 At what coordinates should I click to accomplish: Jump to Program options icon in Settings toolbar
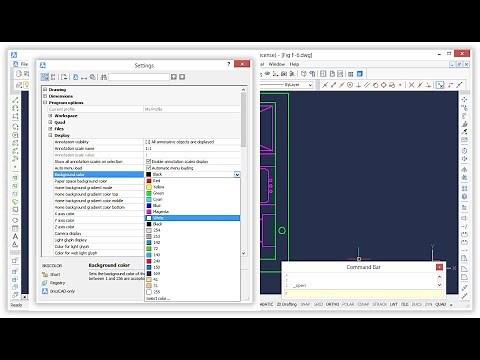coord(92,77)
